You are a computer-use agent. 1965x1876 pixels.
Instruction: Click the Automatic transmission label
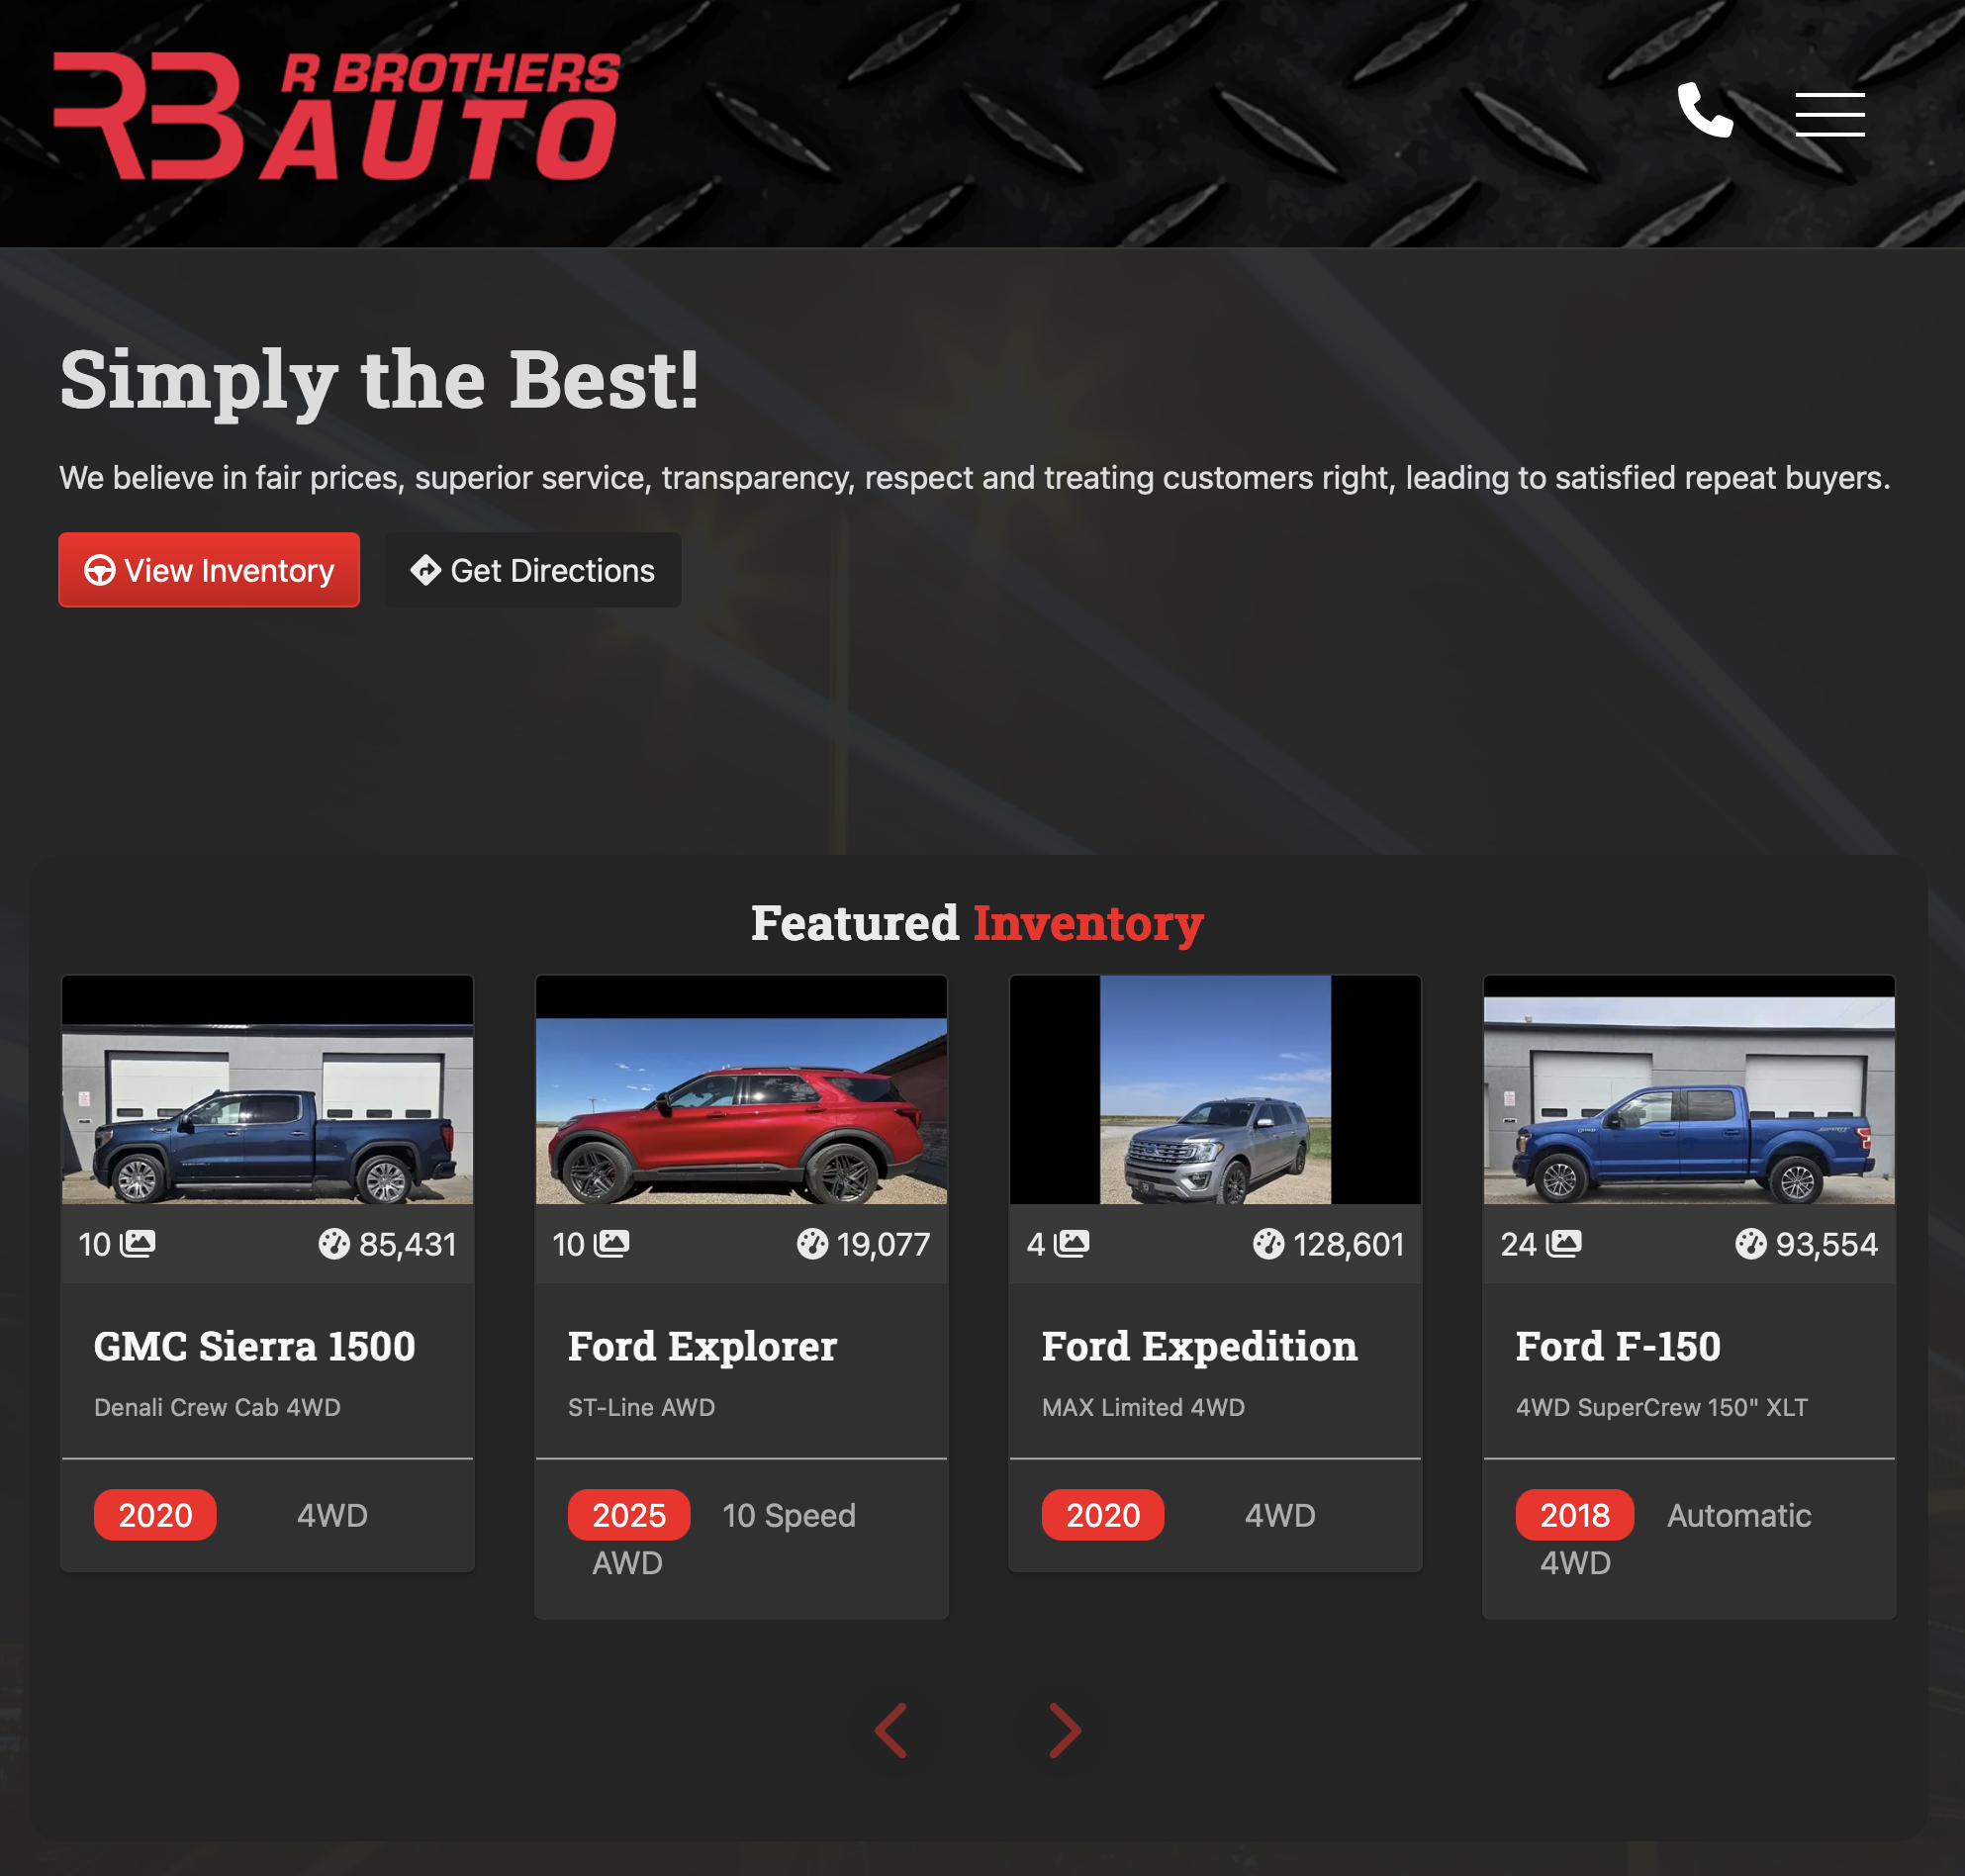pos(1739,1515)
